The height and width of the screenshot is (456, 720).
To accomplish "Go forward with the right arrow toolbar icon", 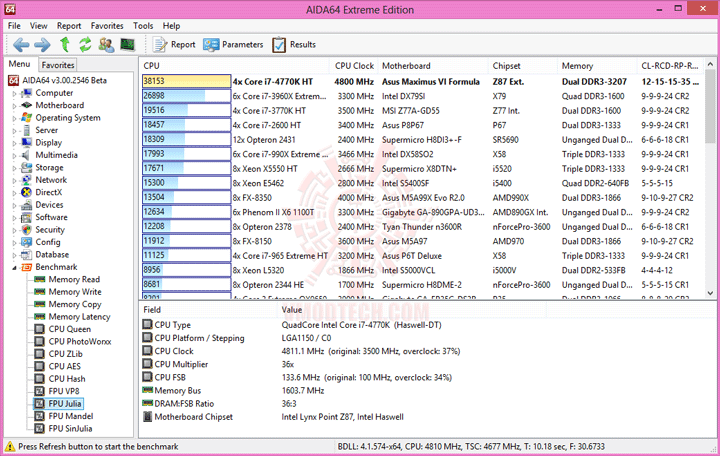I will pos(42,45).
